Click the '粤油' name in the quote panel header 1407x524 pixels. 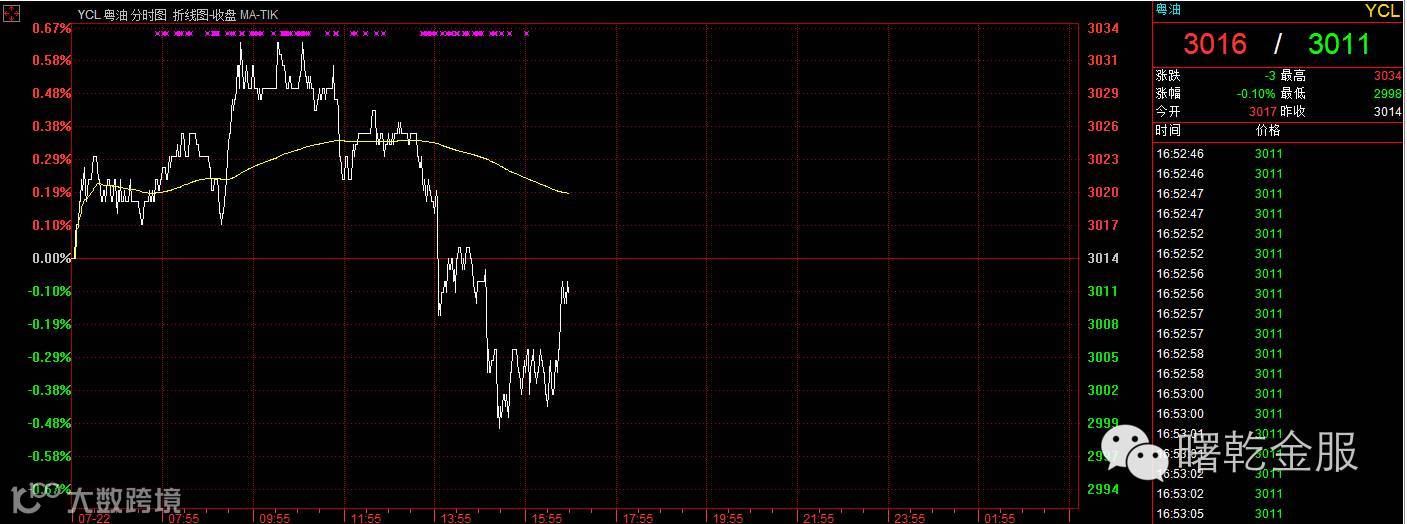coord(1167,9)
